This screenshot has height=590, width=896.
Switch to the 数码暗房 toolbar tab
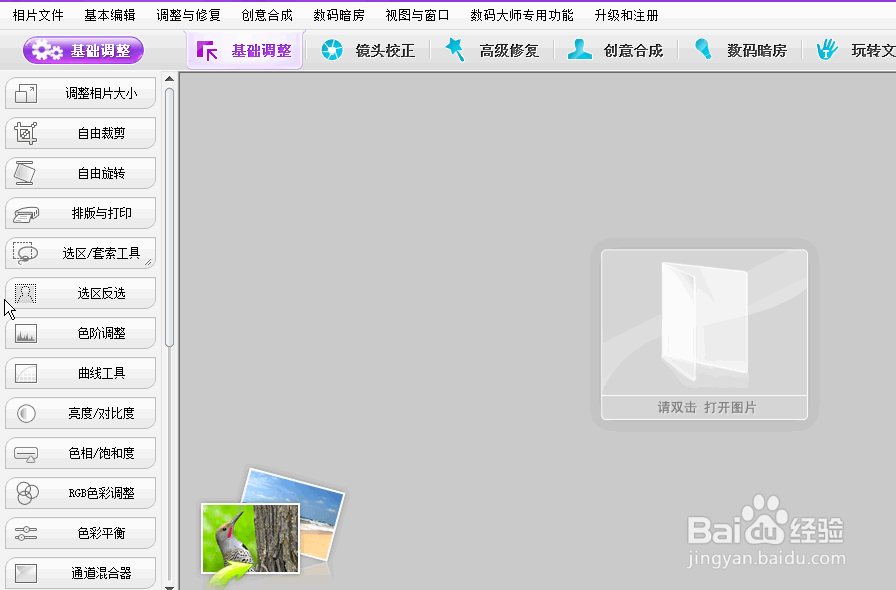coord(739,50)
